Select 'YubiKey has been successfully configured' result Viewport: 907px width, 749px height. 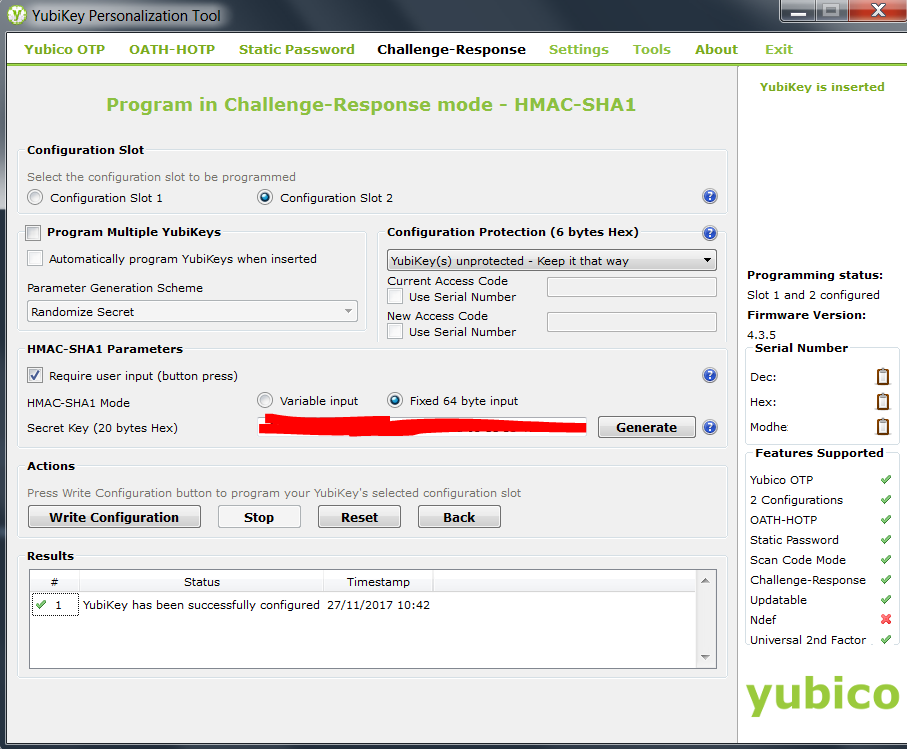(201, 605)
